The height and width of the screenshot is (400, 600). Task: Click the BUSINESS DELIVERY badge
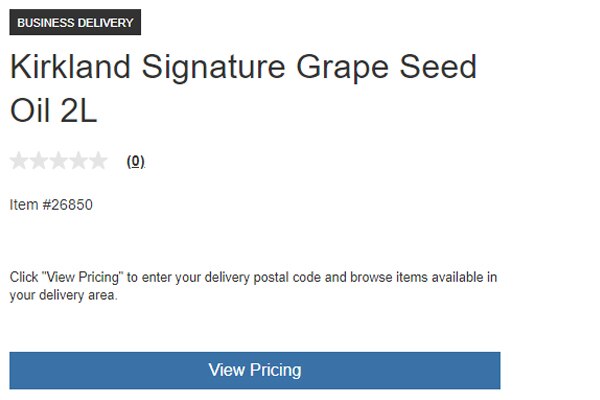click(x=75, y=22)
